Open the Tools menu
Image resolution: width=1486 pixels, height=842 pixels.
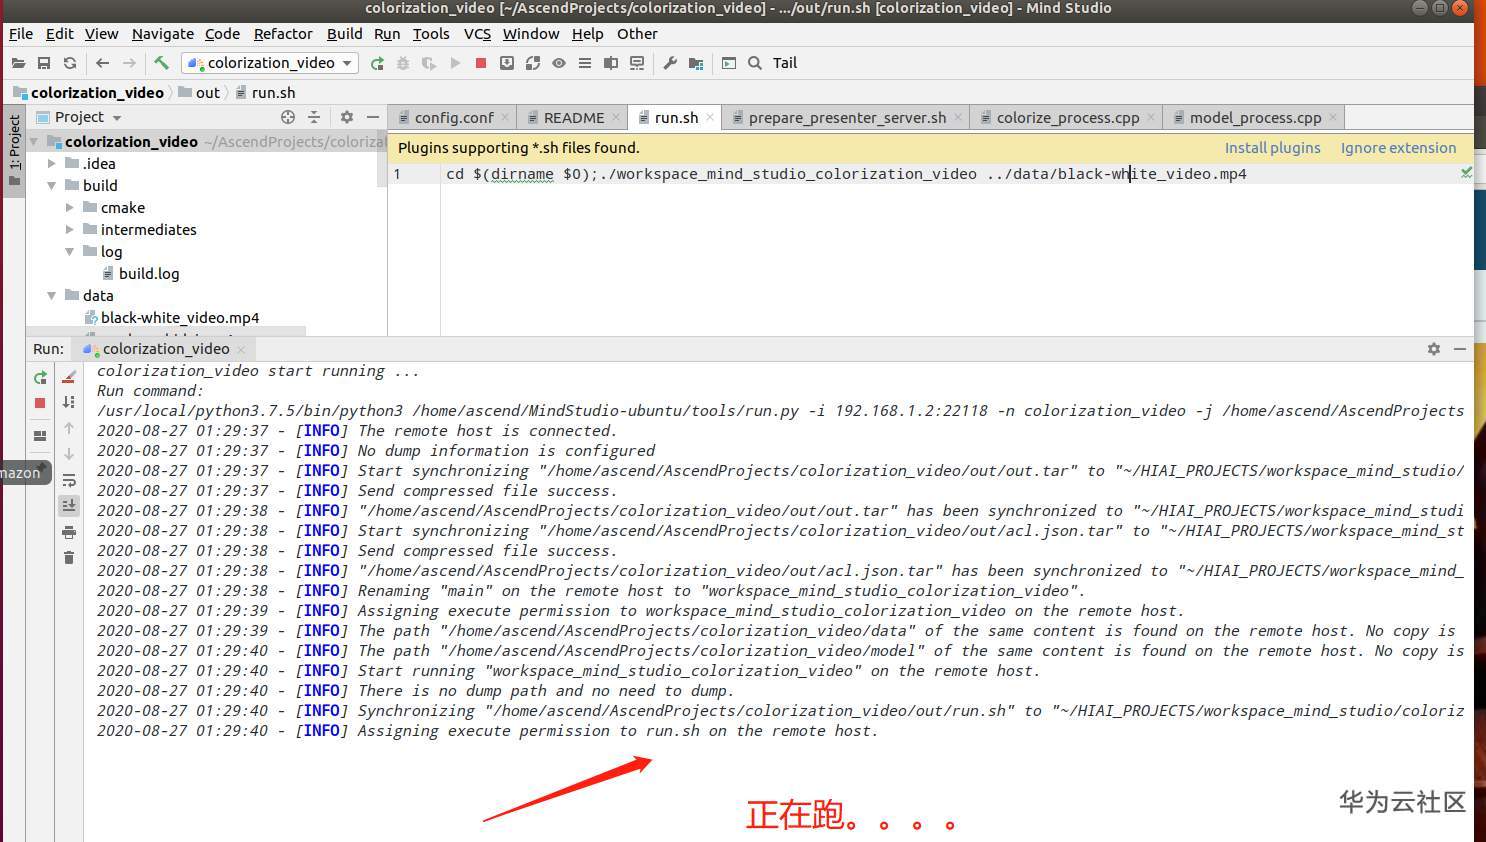(431, 34)
